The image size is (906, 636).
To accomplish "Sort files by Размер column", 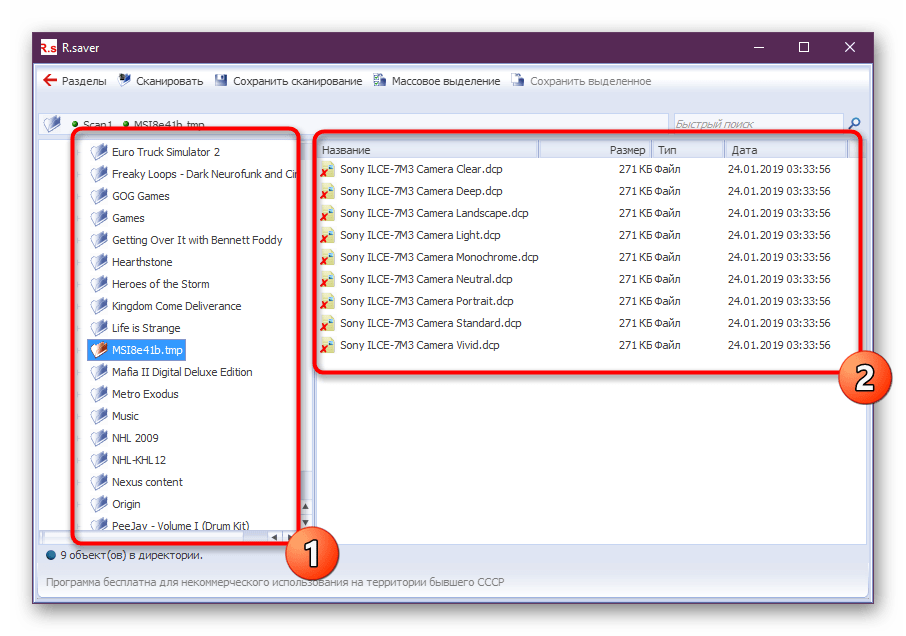I will click(595, 150).
